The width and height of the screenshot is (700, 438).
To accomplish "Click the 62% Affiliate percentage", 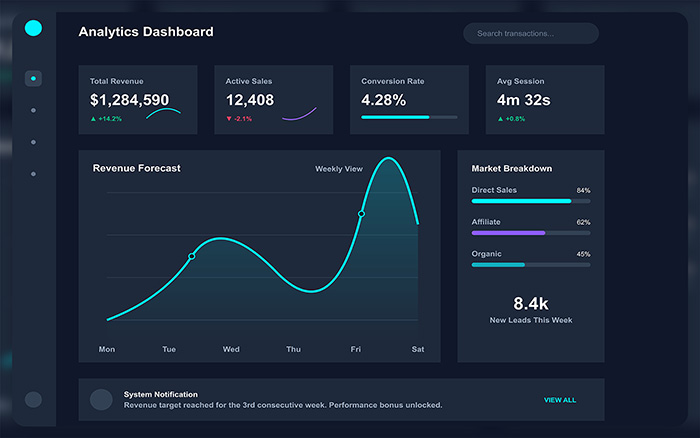I will 583,222.
